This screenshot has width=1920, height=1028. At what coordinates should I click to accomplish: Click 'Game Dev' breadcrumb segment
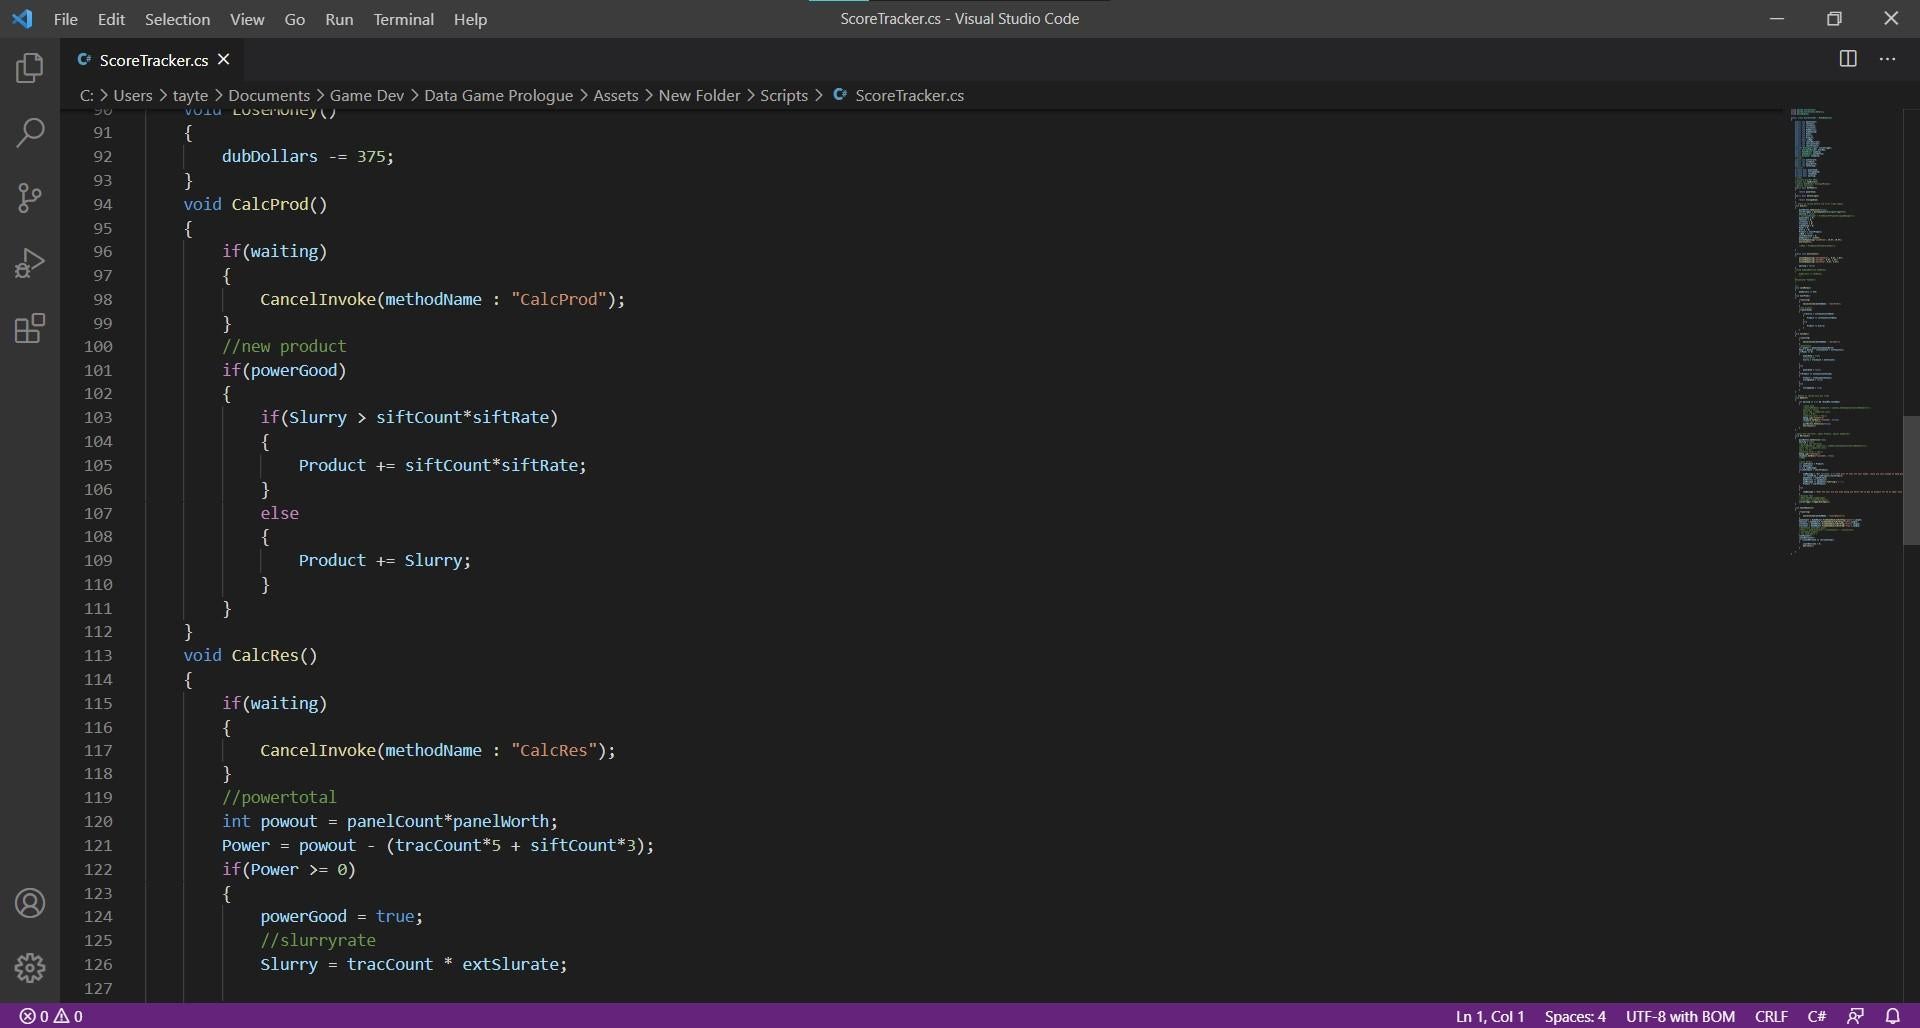367,95
